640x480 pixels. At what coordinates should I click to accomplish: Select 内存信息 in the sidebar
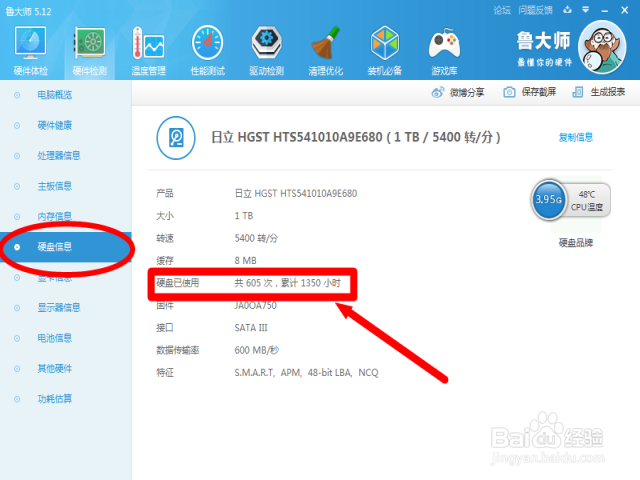click(x=55, y=216)
